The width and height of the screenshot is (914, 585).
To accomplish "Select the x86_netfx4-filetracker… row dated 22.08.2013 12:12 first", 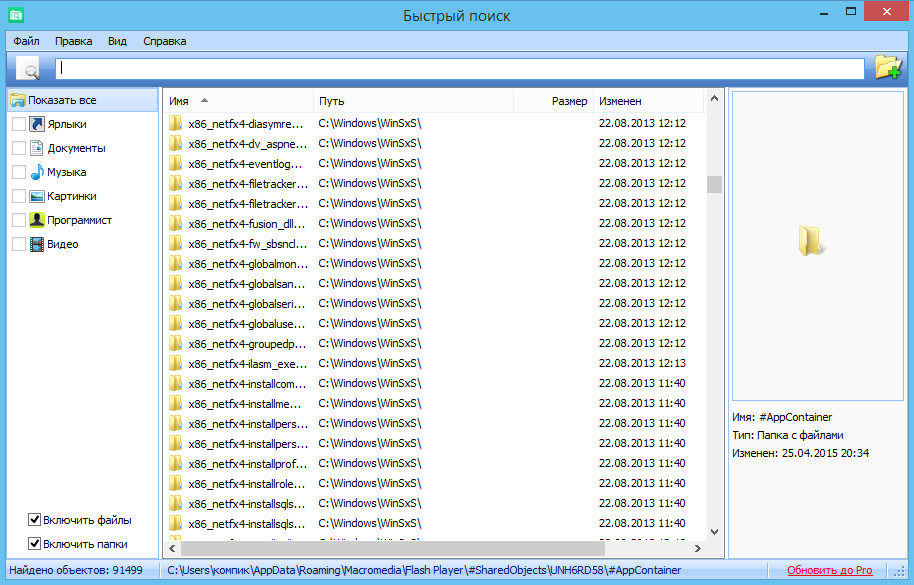I will tap(435, 183).
